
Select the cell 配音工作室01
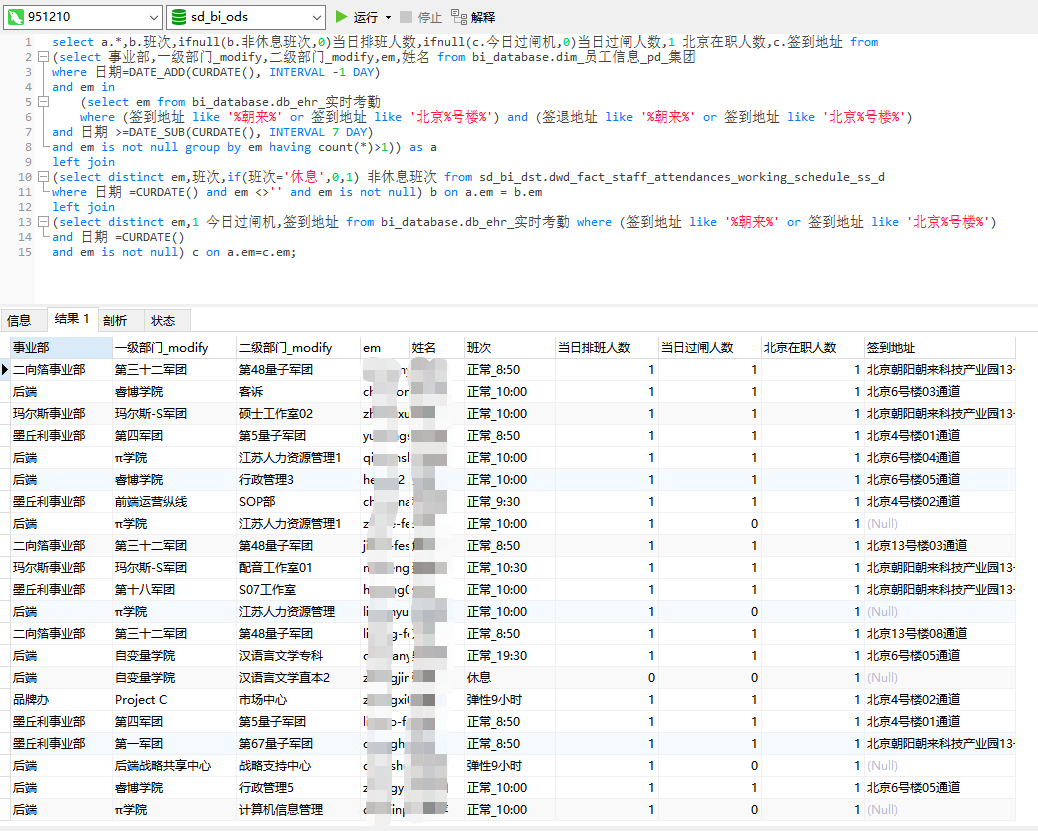point(298,567)
